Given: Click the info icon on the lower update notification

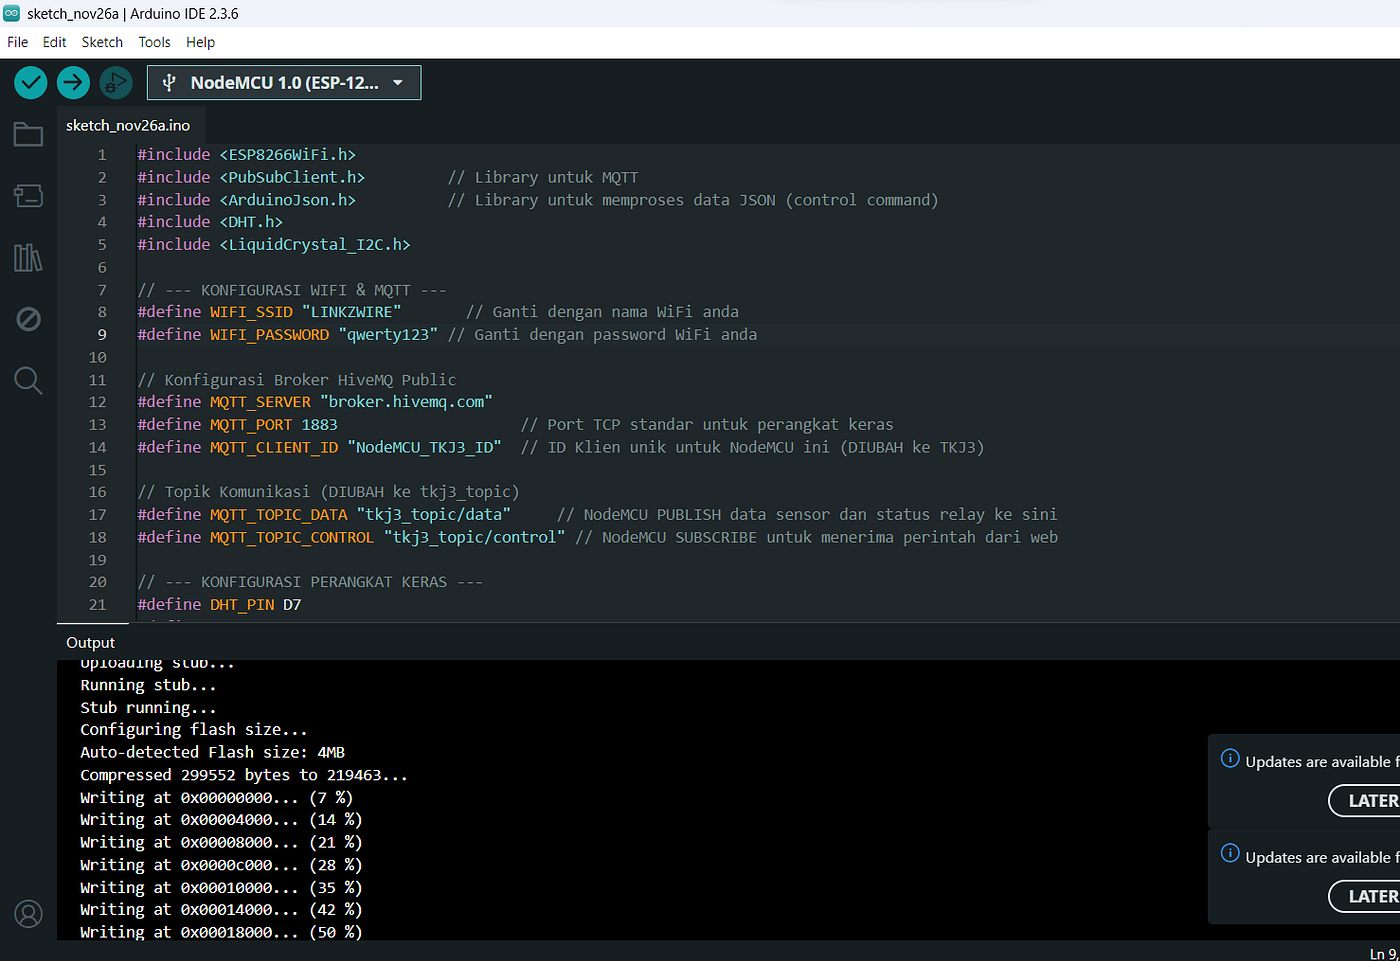Looking at the screenshot, I should pos(1230,854).
